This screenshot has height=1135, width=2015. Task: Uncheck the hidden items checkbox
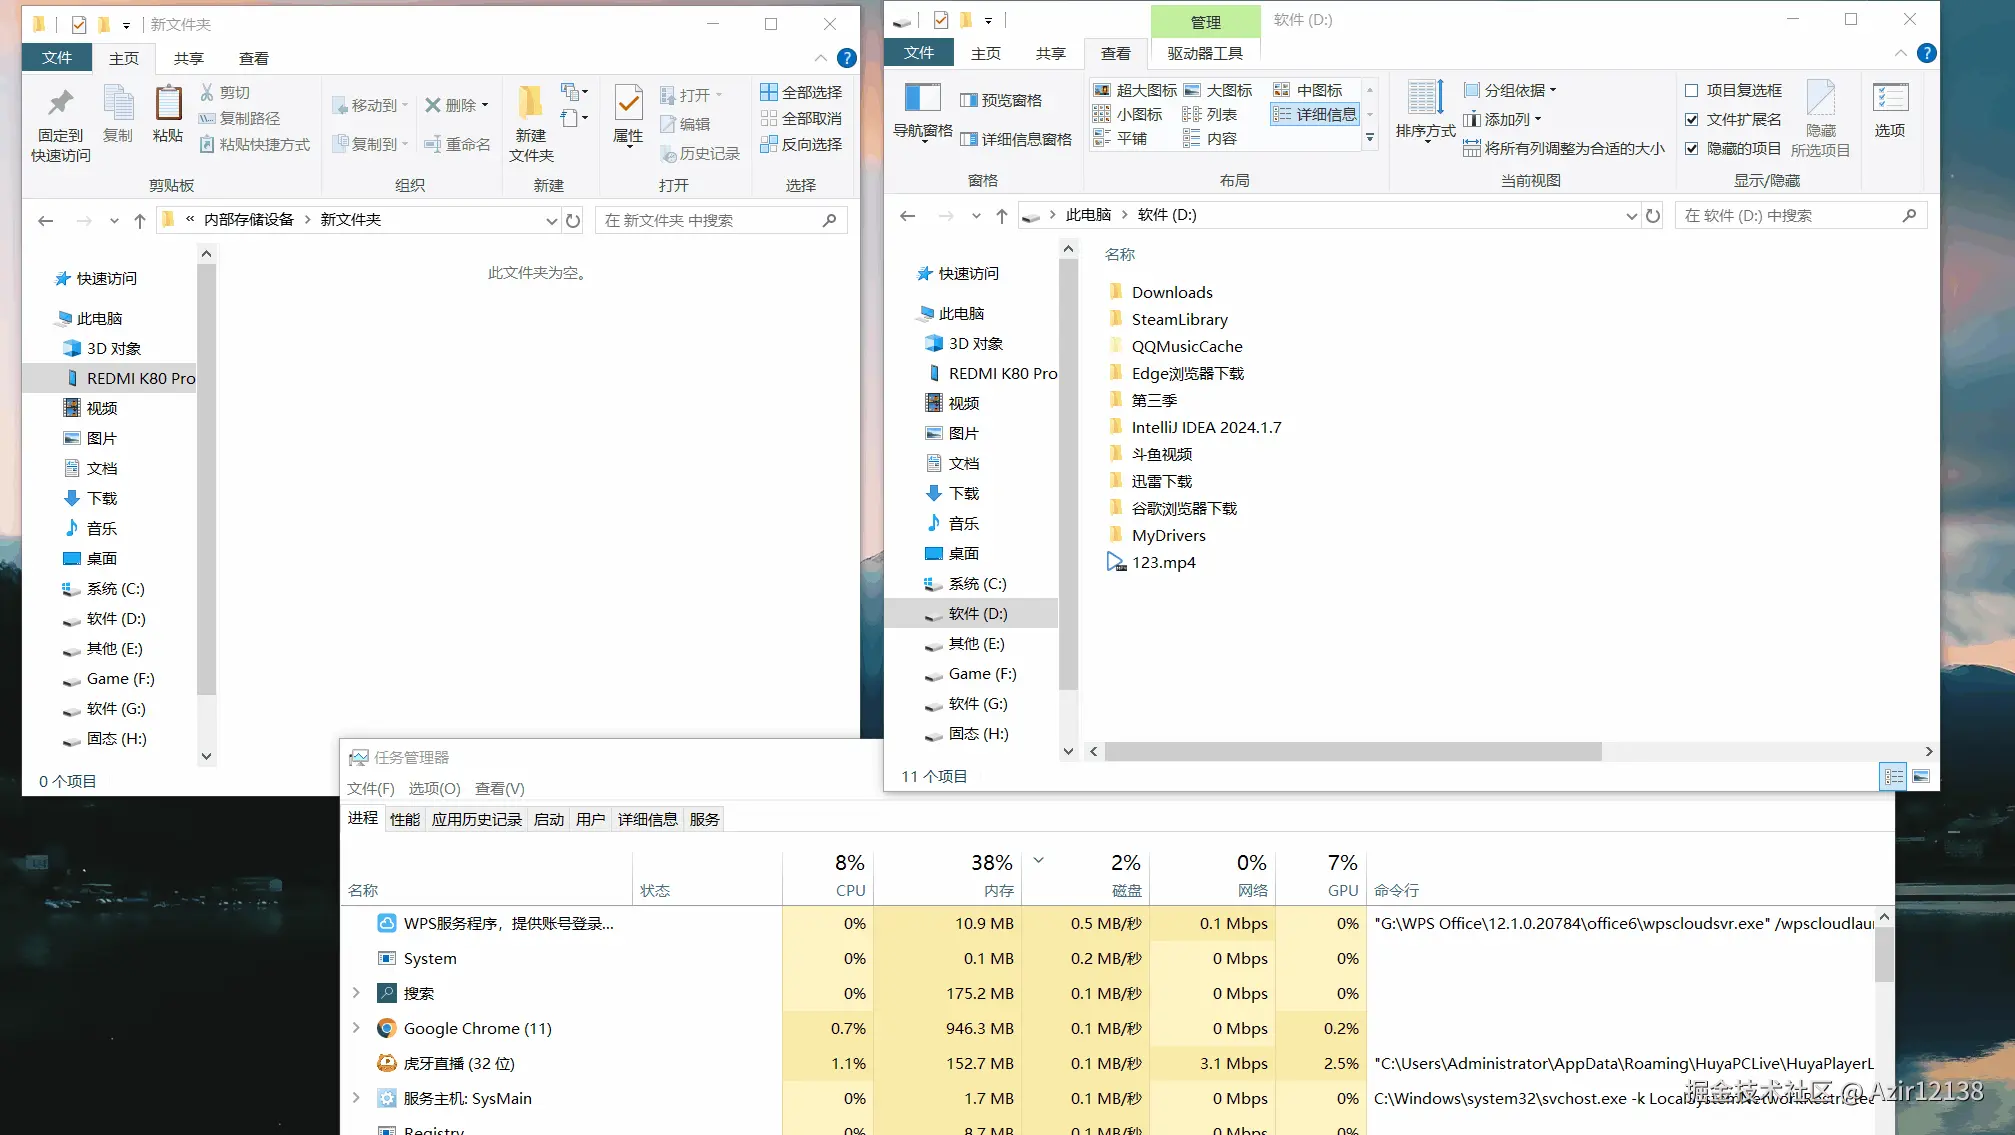pos(1692,149)
